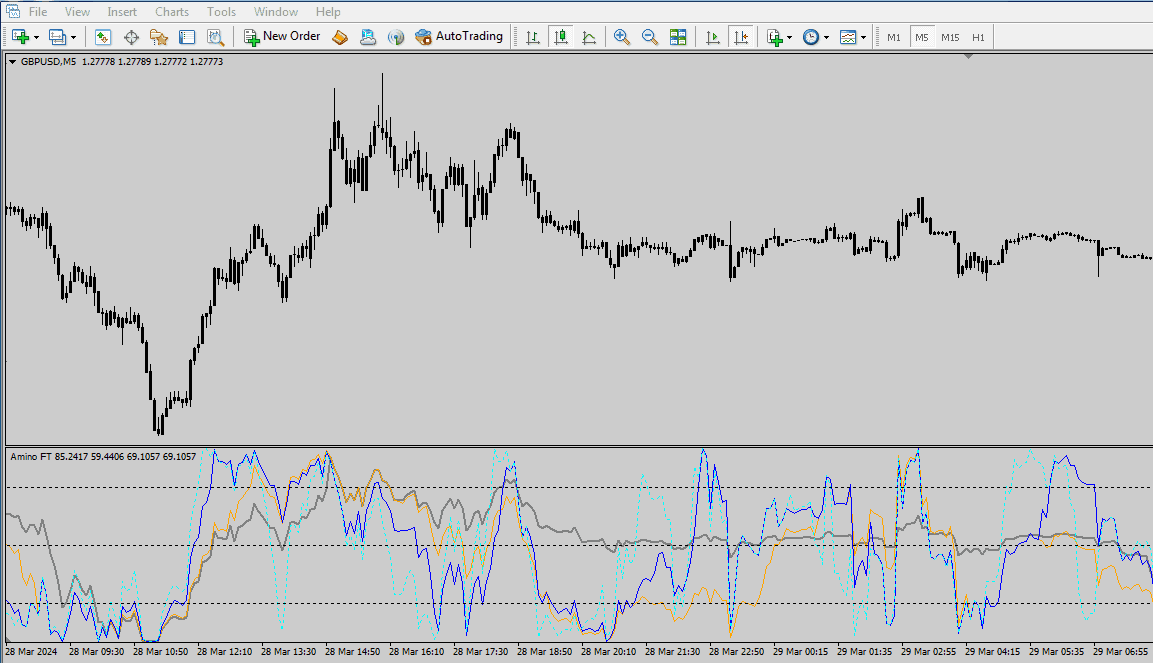Open the Market Watch panel
The image size is (1153, 663).
pos(102,37)
